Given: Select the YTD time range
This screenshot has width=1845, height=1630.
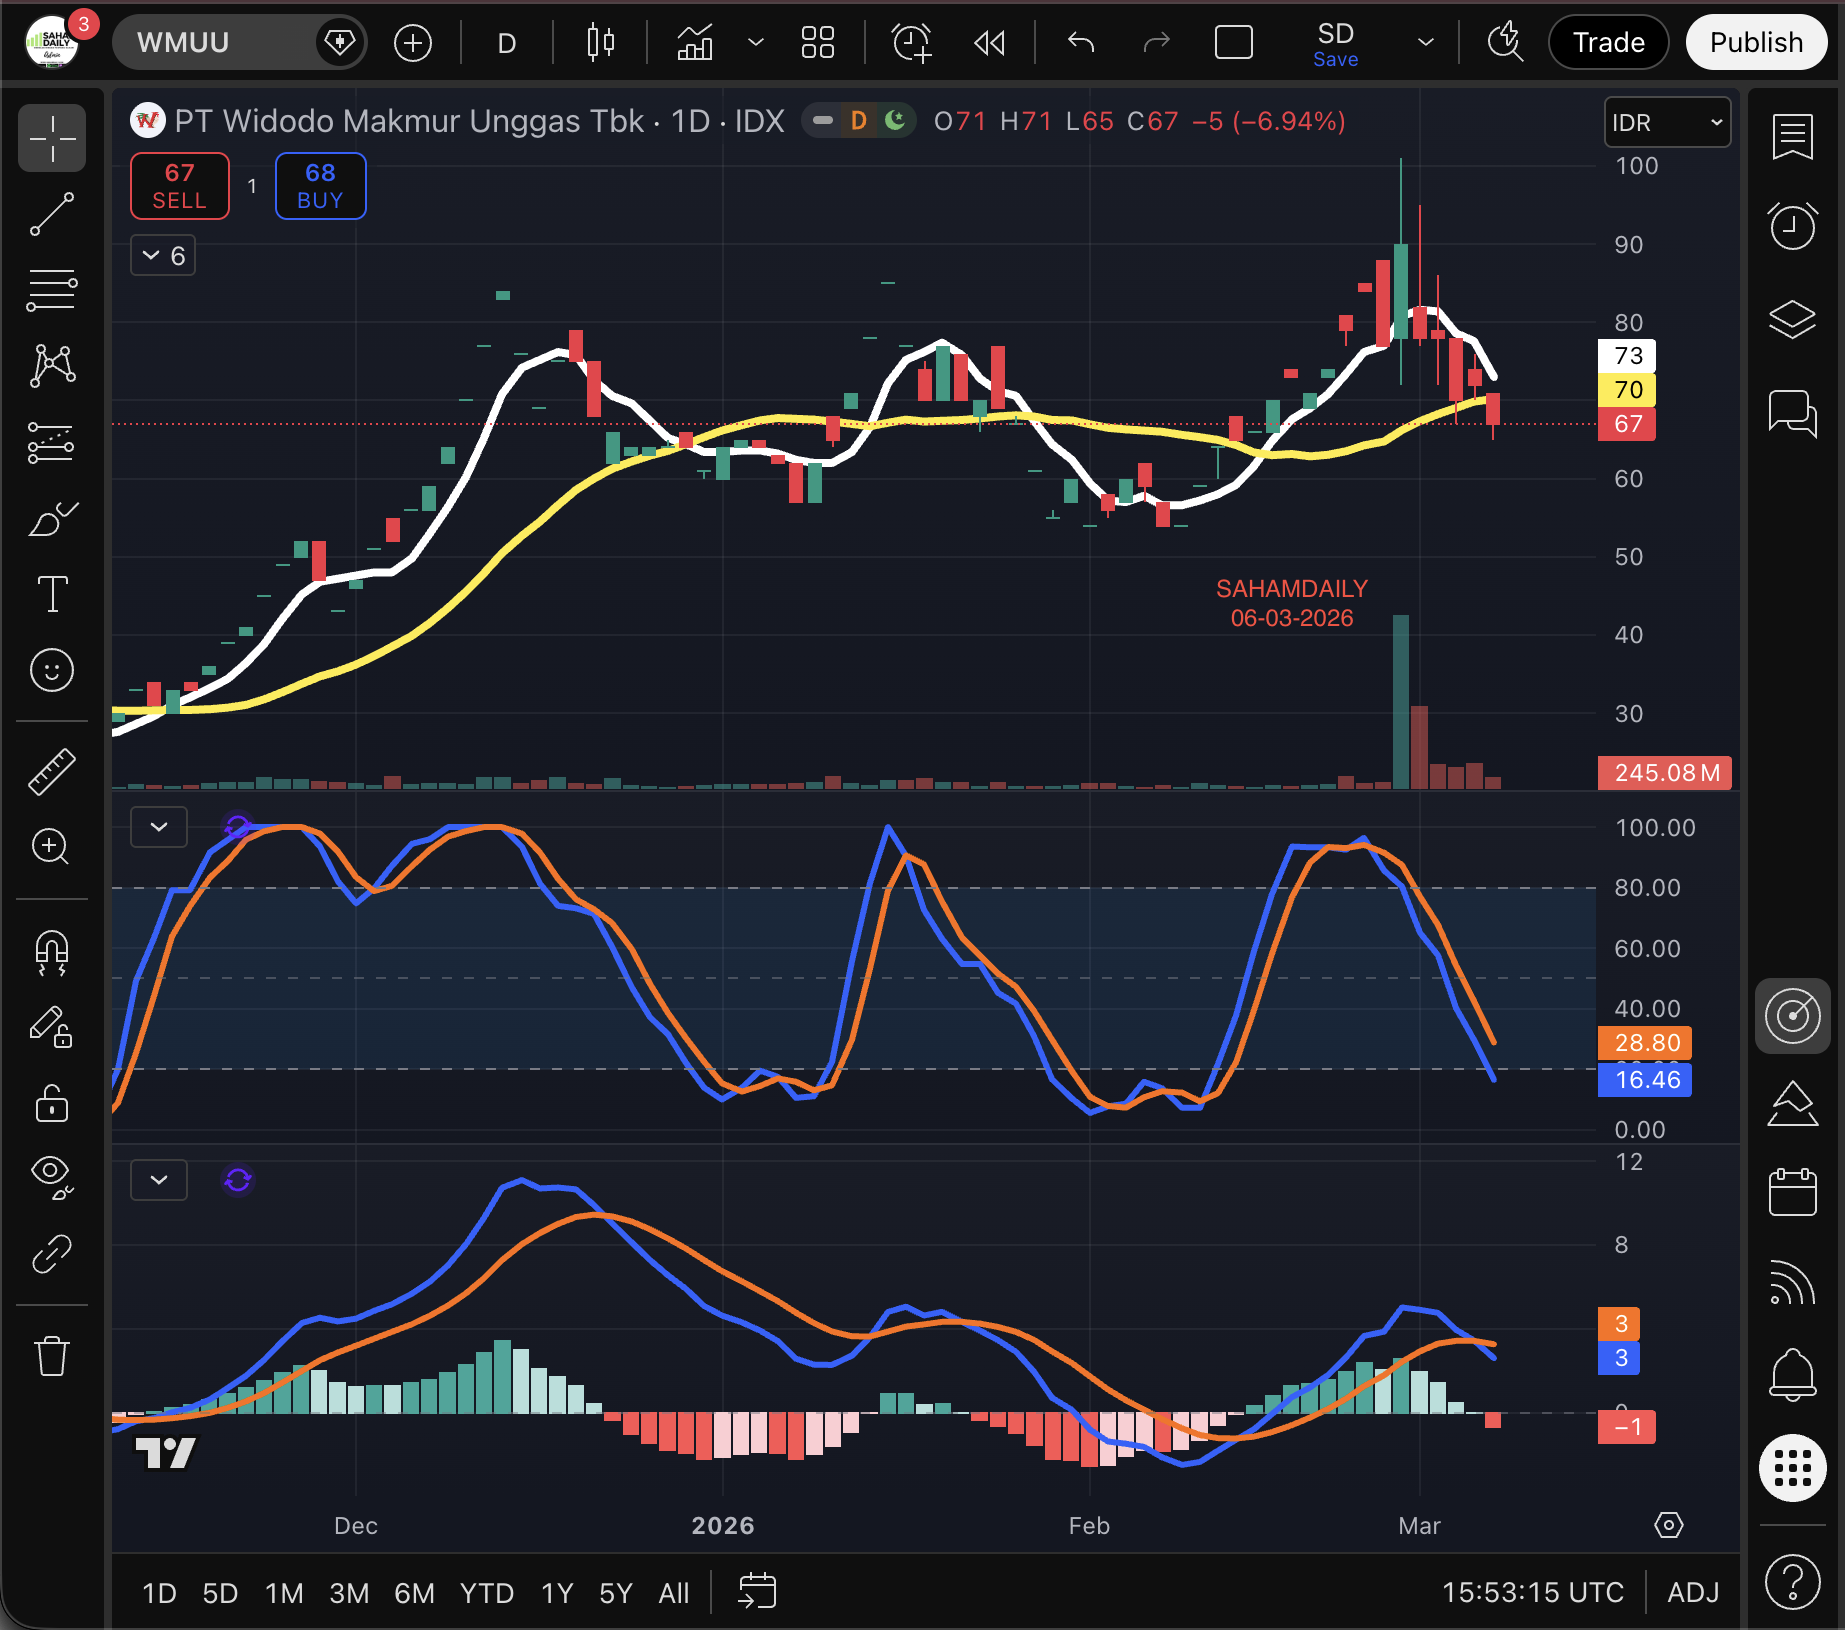Looking at the screenshot, I should pyautogui.click(x=486, y=1592).
